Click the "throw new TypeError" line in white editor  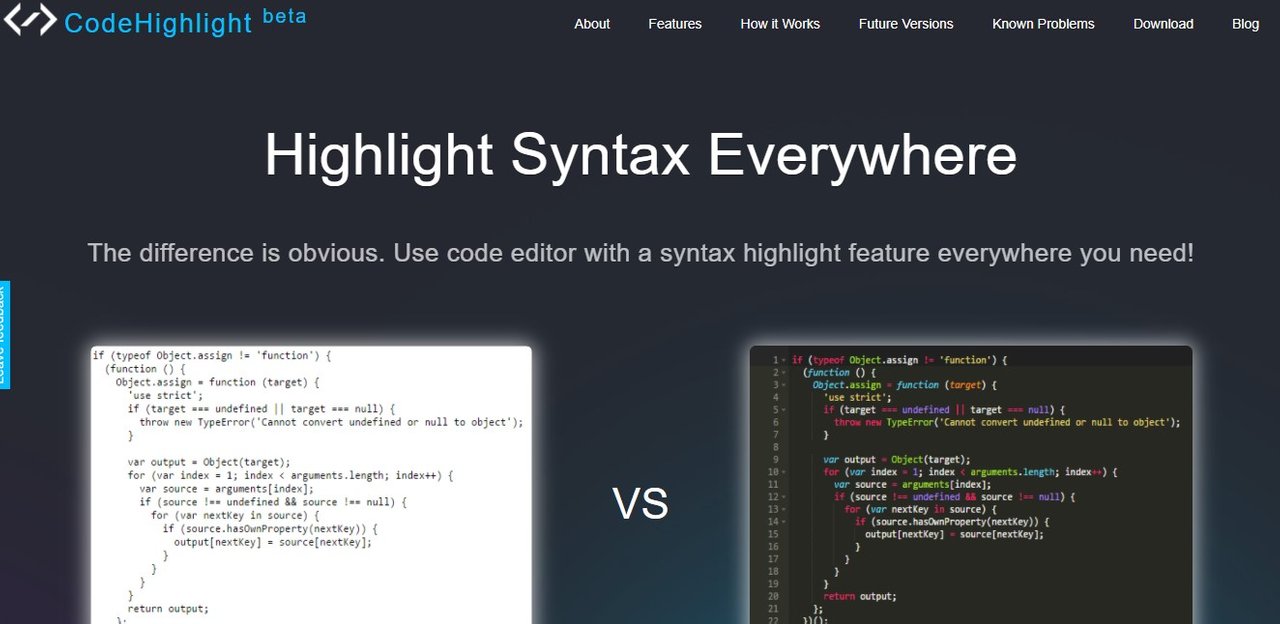tap(331, 422)
